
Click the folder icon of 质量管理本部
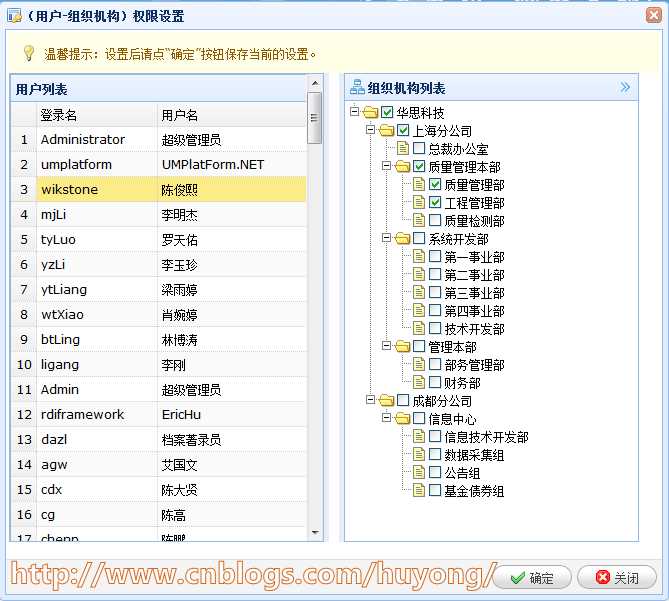point(403,166)
